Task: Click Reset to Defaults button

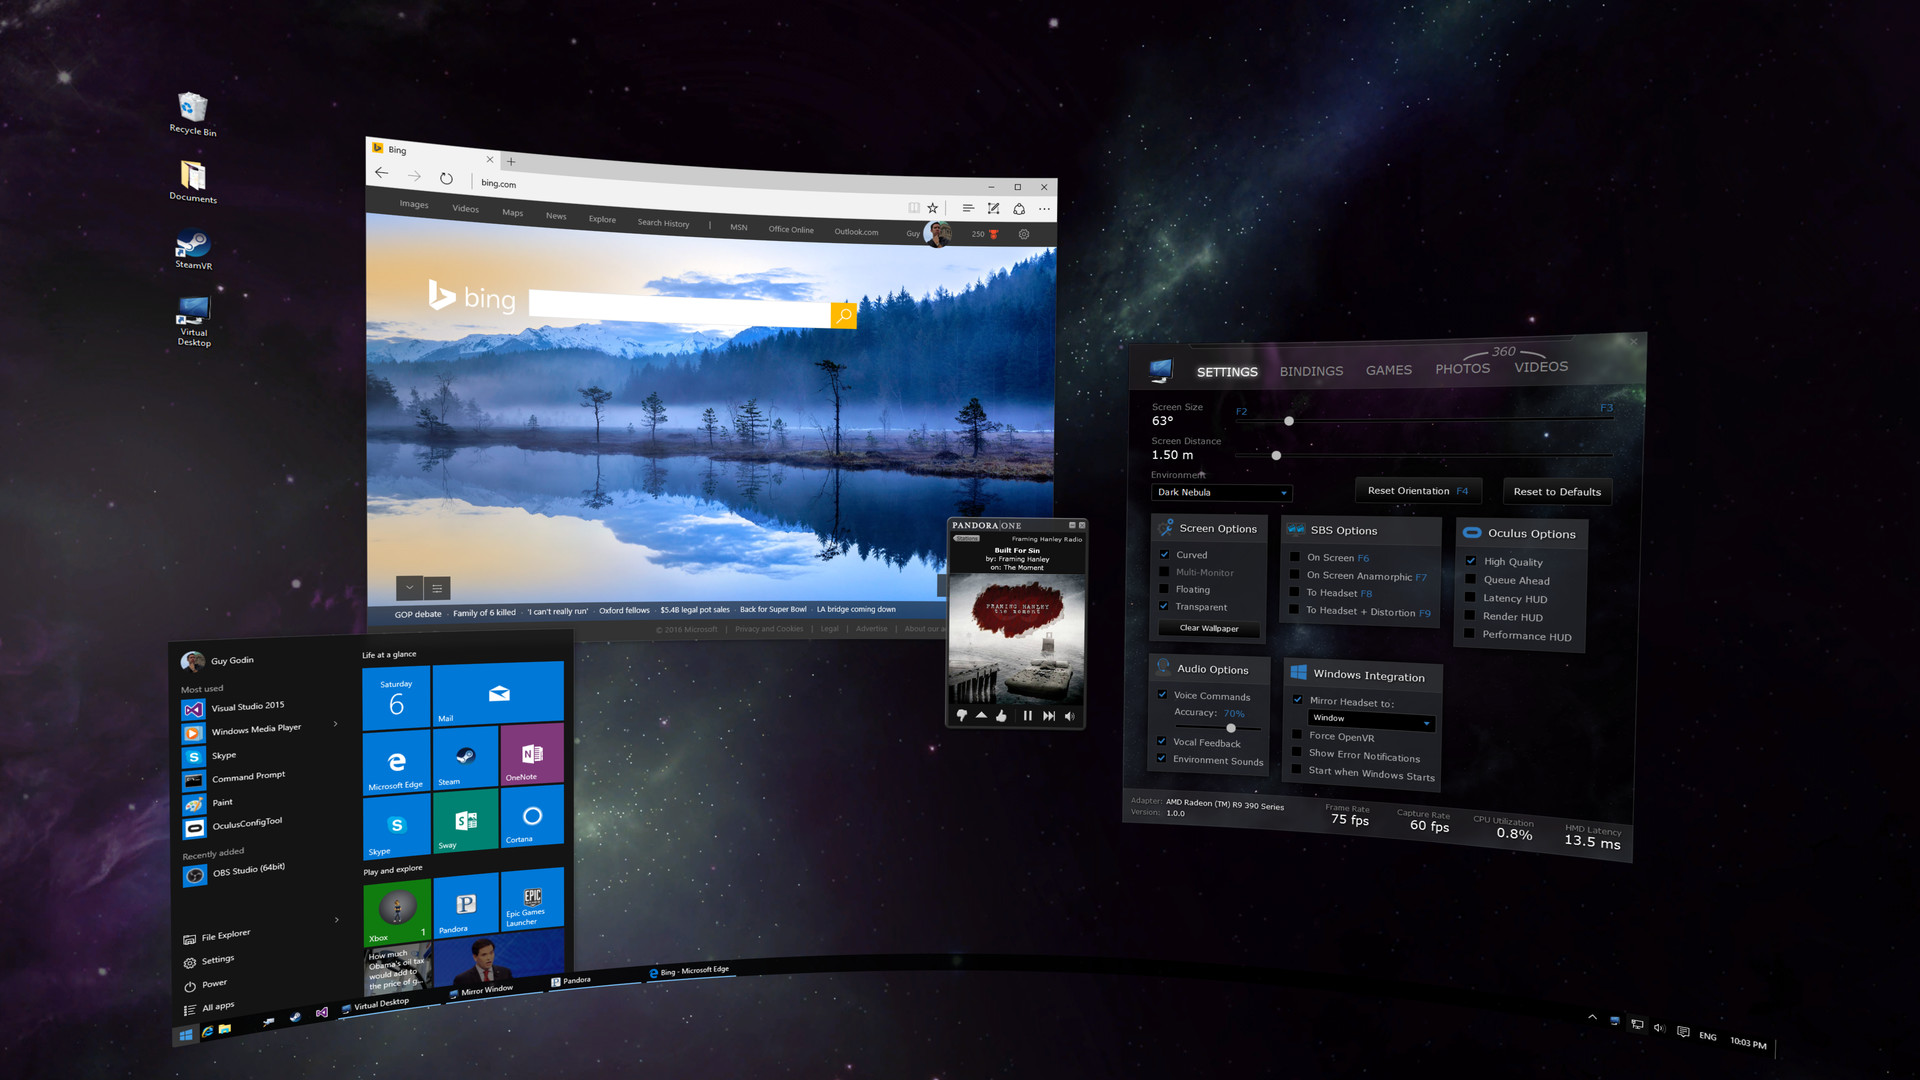Action: [x=1559, y=489]
